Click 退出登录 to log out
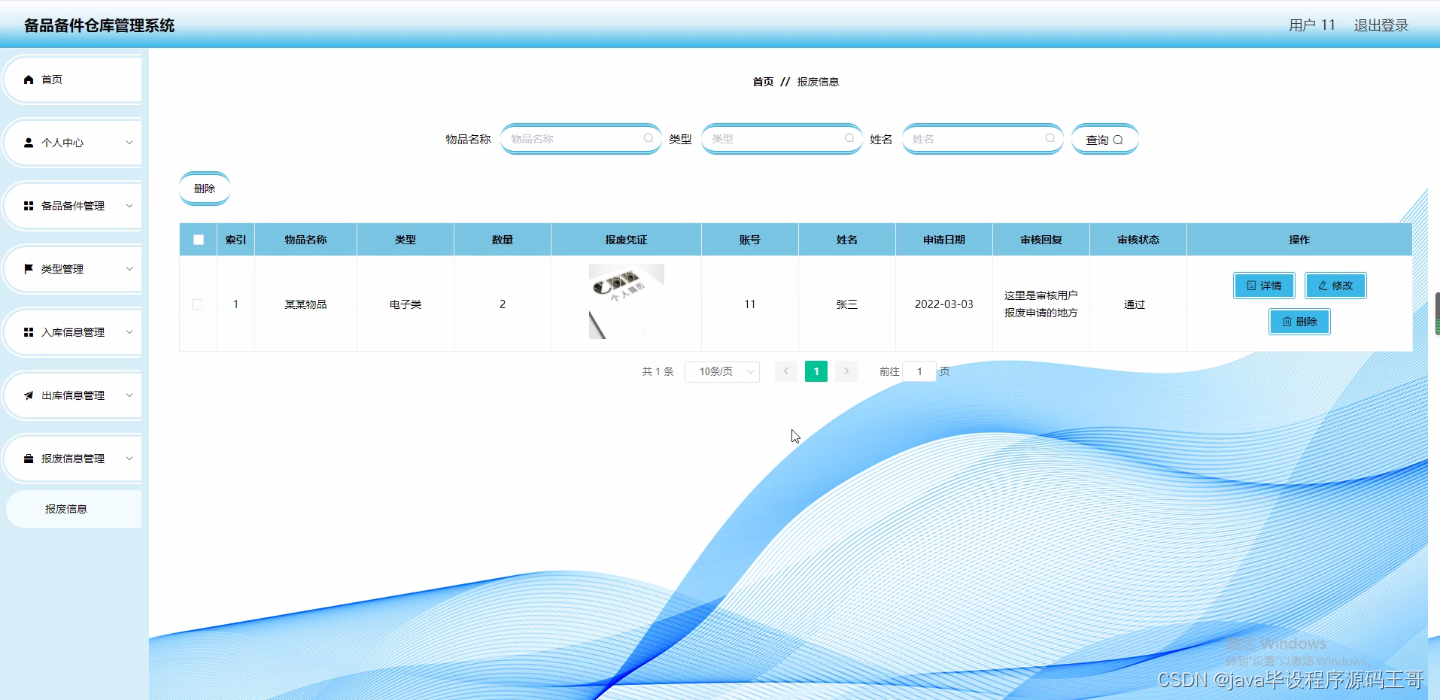Viewport: 1440px width, 700px height. point(1380,25)
